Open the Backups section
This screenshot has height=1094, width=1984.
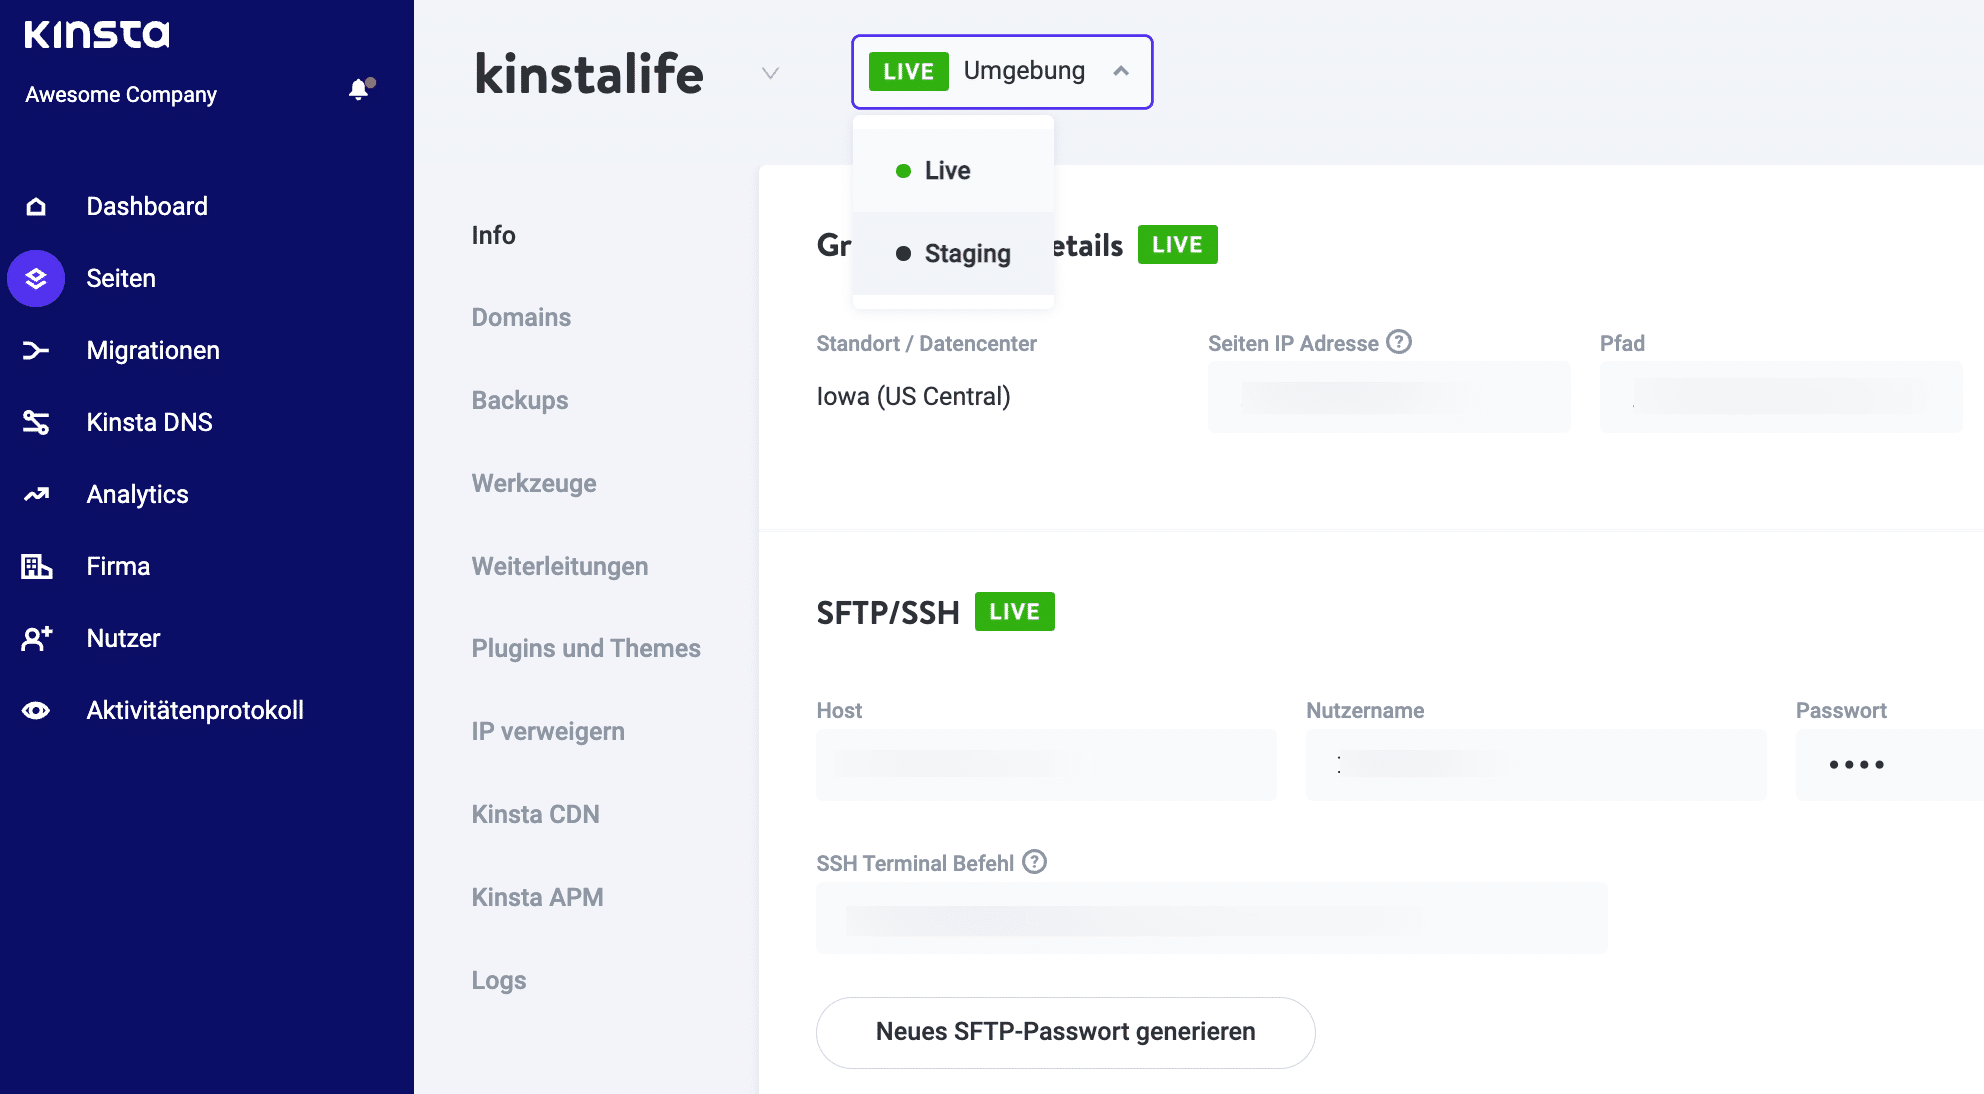(519, 400)
